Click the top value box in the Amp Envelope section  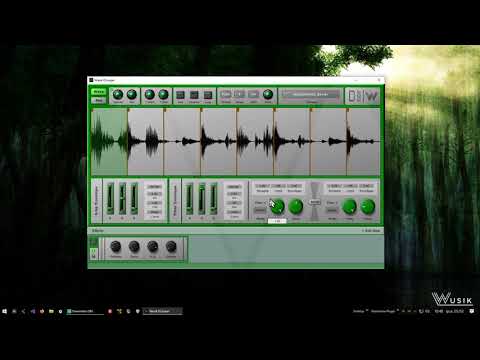[x=154, y=187]
